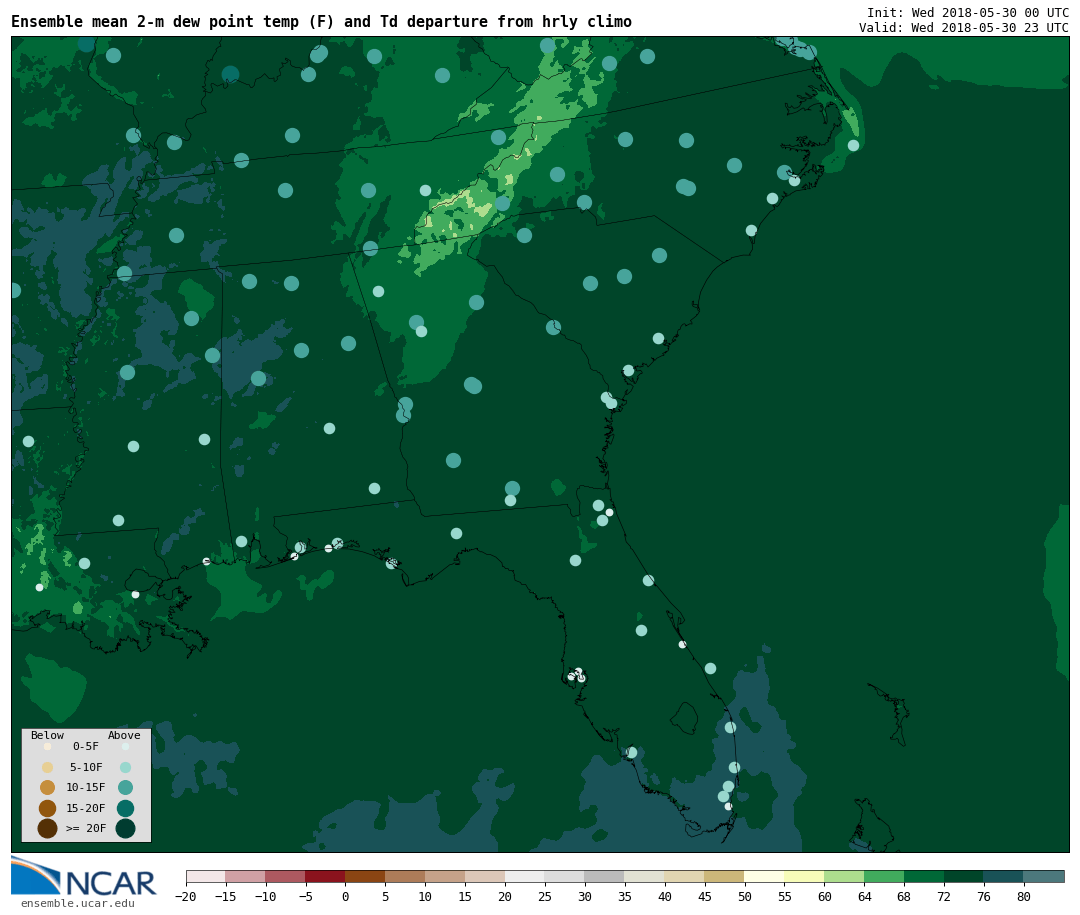Pick the yellow swatch between 55 and 60

pos(804,876)
